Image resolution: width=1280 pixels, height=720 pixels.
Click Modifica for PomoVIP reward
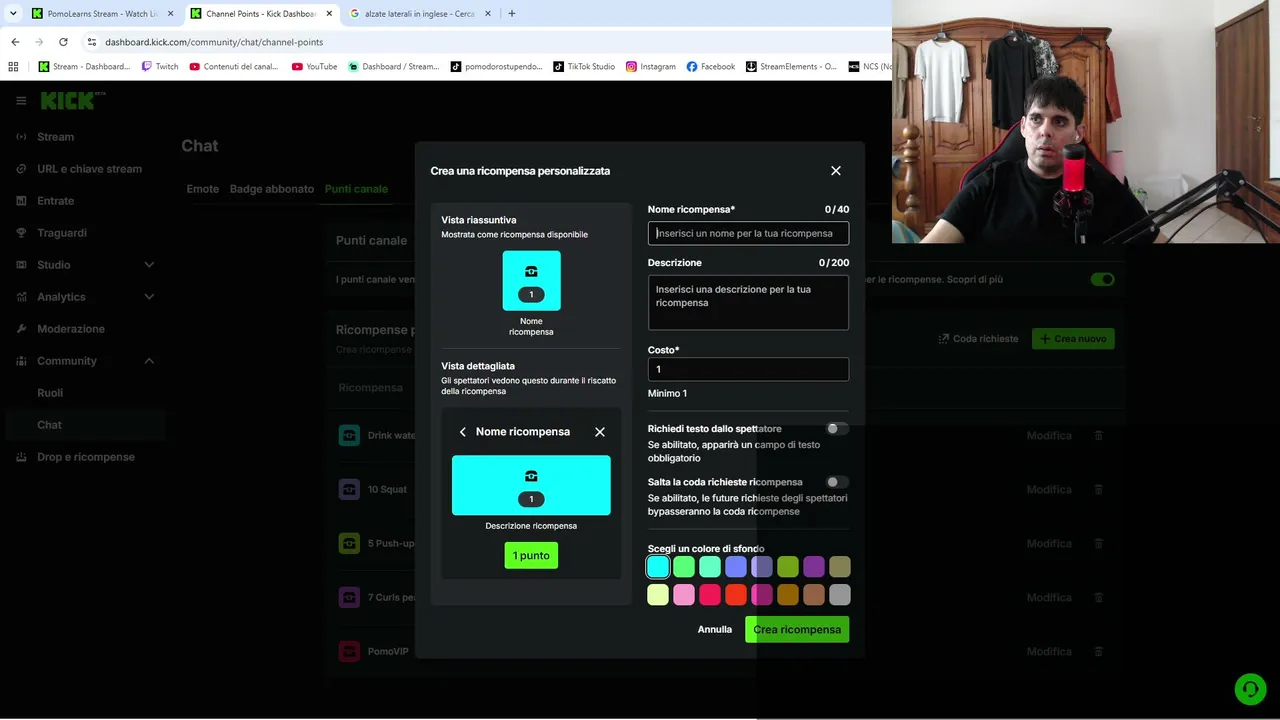1049,652
